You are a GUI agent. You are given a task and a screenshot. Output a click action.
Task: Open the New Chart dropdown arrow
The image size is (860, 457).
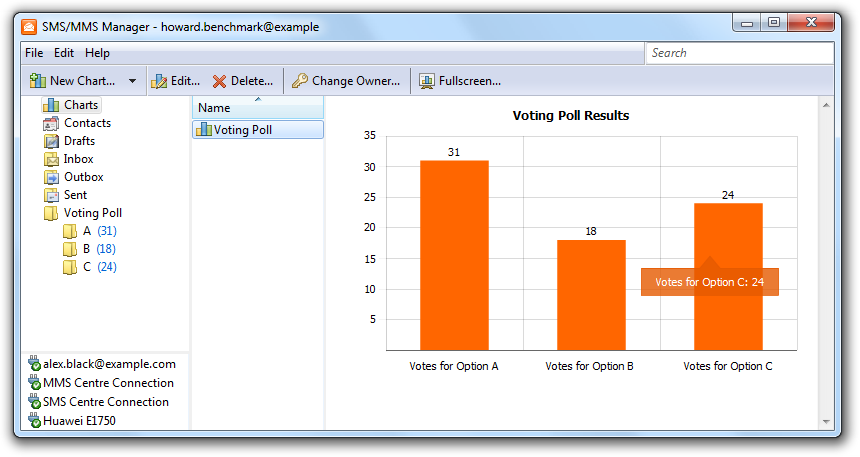133,81
